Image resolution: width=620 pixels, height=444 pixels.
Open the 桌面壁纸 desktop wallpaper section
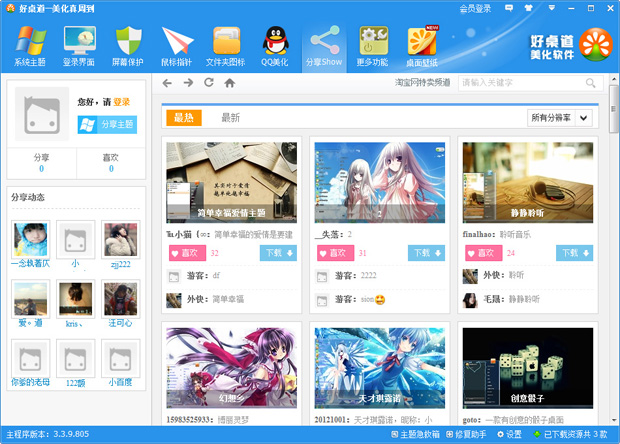pos(422,46)
